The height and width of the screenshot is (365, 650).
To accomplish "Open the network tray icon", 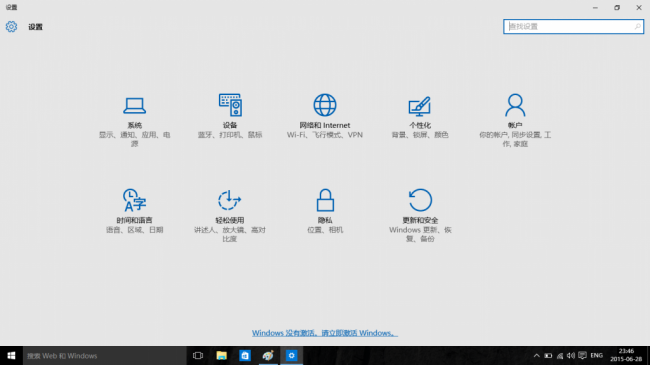I will click(560, 355).
